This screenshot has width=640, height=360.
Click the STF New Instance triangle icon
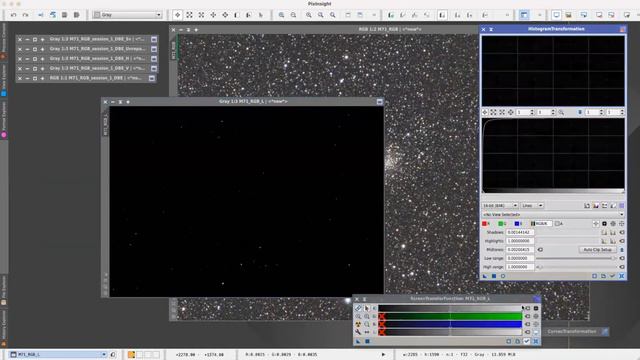358,341
